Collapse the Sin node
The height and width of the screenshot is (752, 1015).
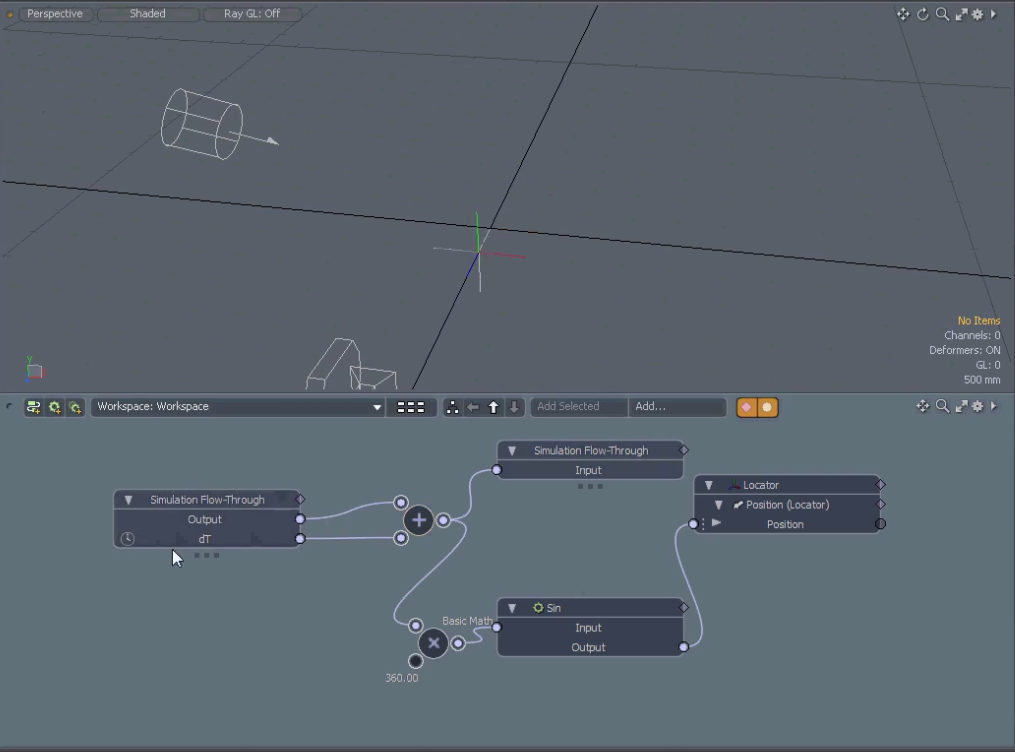click(x=512, y=608)
